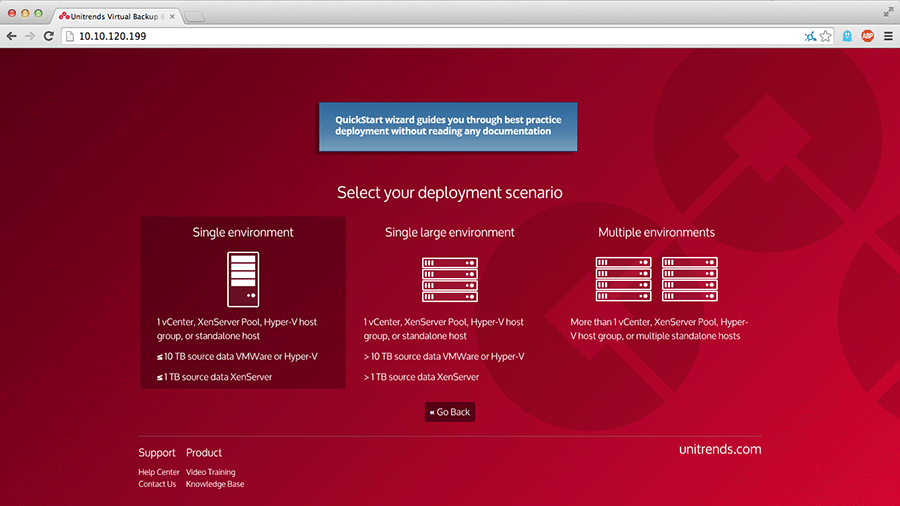Click the macOS red close window button
900x506 pixels.
tap(11, 13)
